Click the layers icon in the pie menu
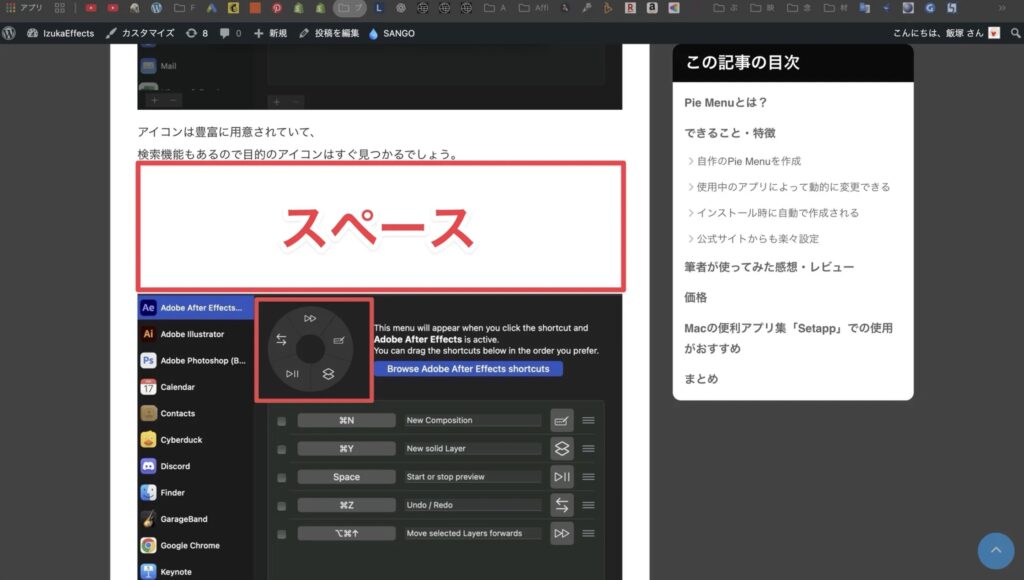The image size is (1024, 580). [x=329, y=375]
